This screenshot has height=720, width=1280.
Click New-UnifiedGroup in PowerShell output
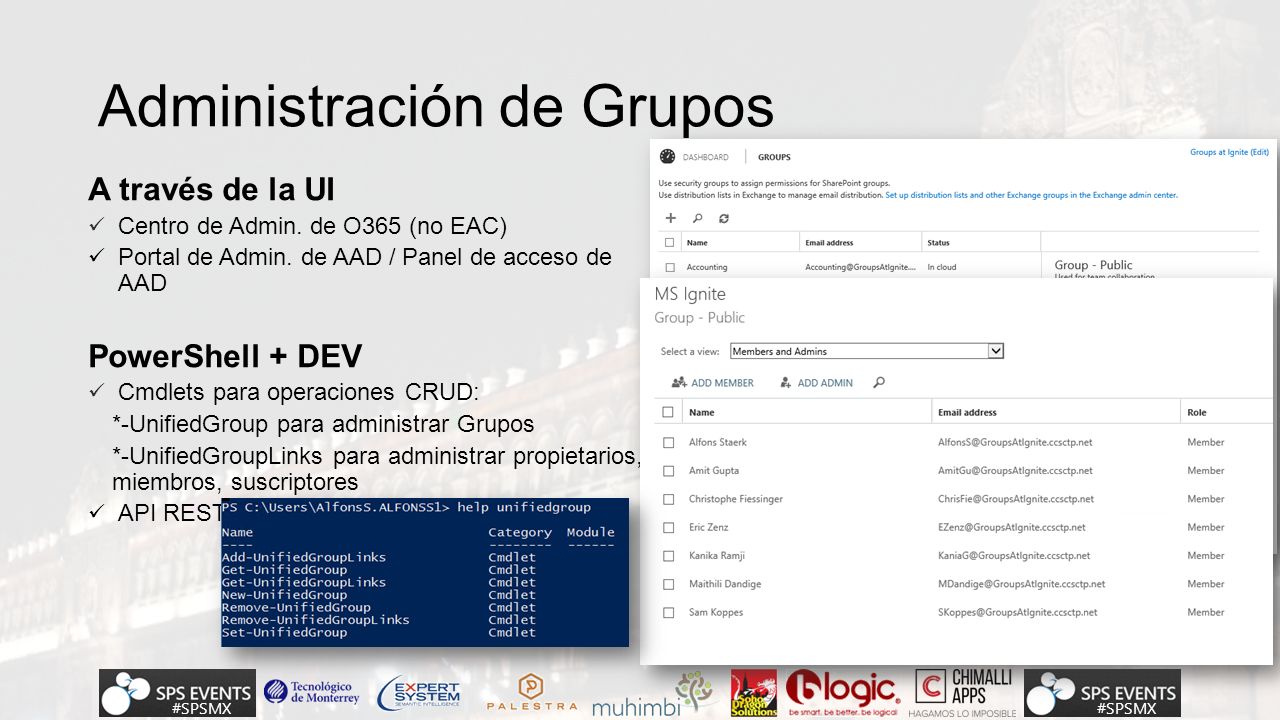(285, 595)
